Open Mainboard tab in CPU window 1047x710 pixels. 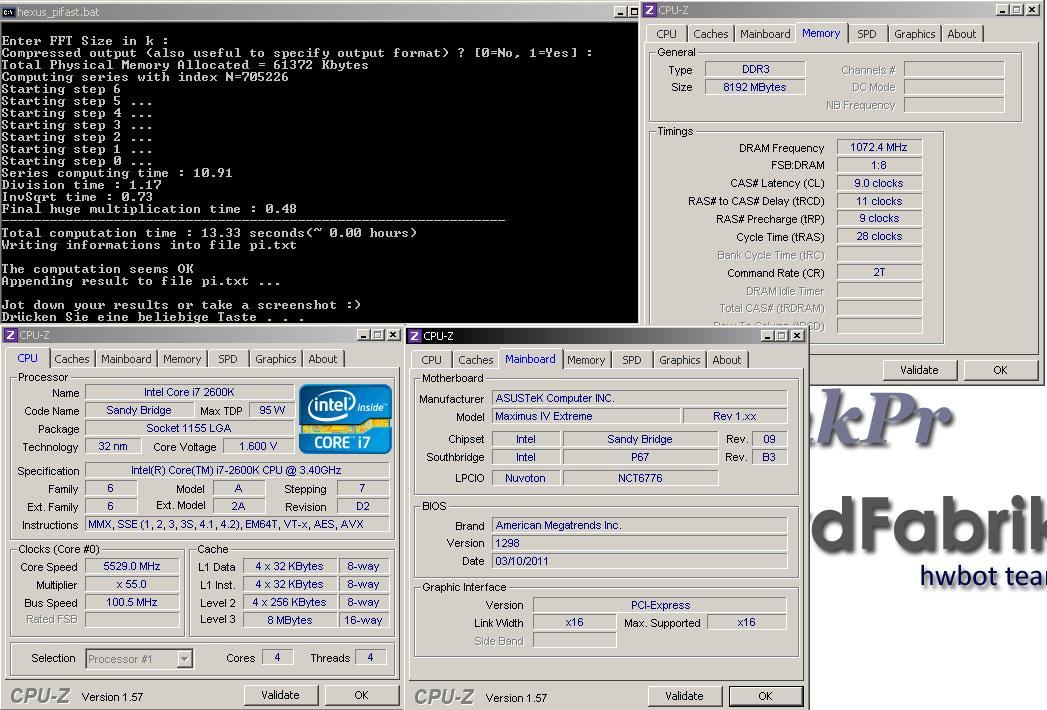click(x=126, y=359)
